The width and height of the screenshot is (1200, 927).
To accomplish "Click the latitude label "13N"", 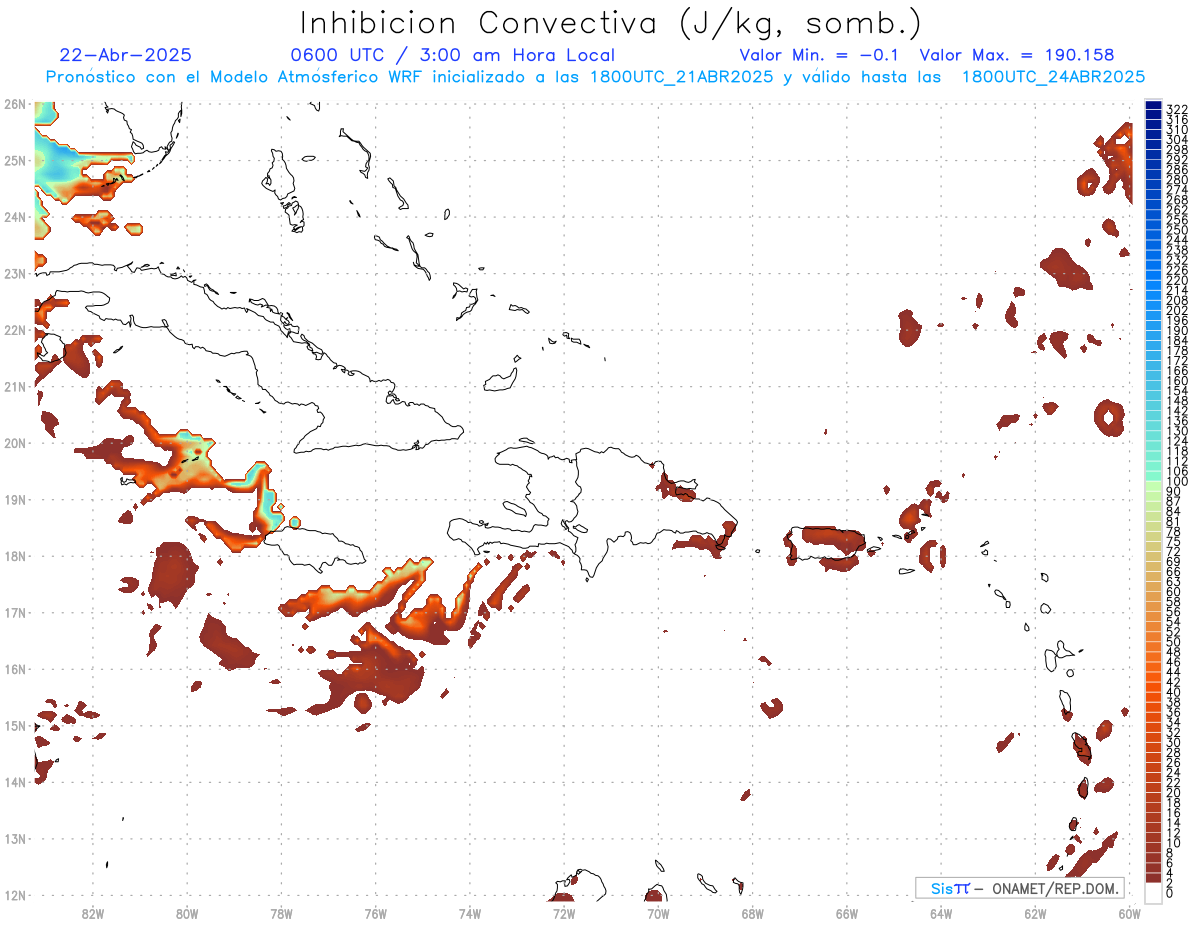I will [x=14, y=838].
